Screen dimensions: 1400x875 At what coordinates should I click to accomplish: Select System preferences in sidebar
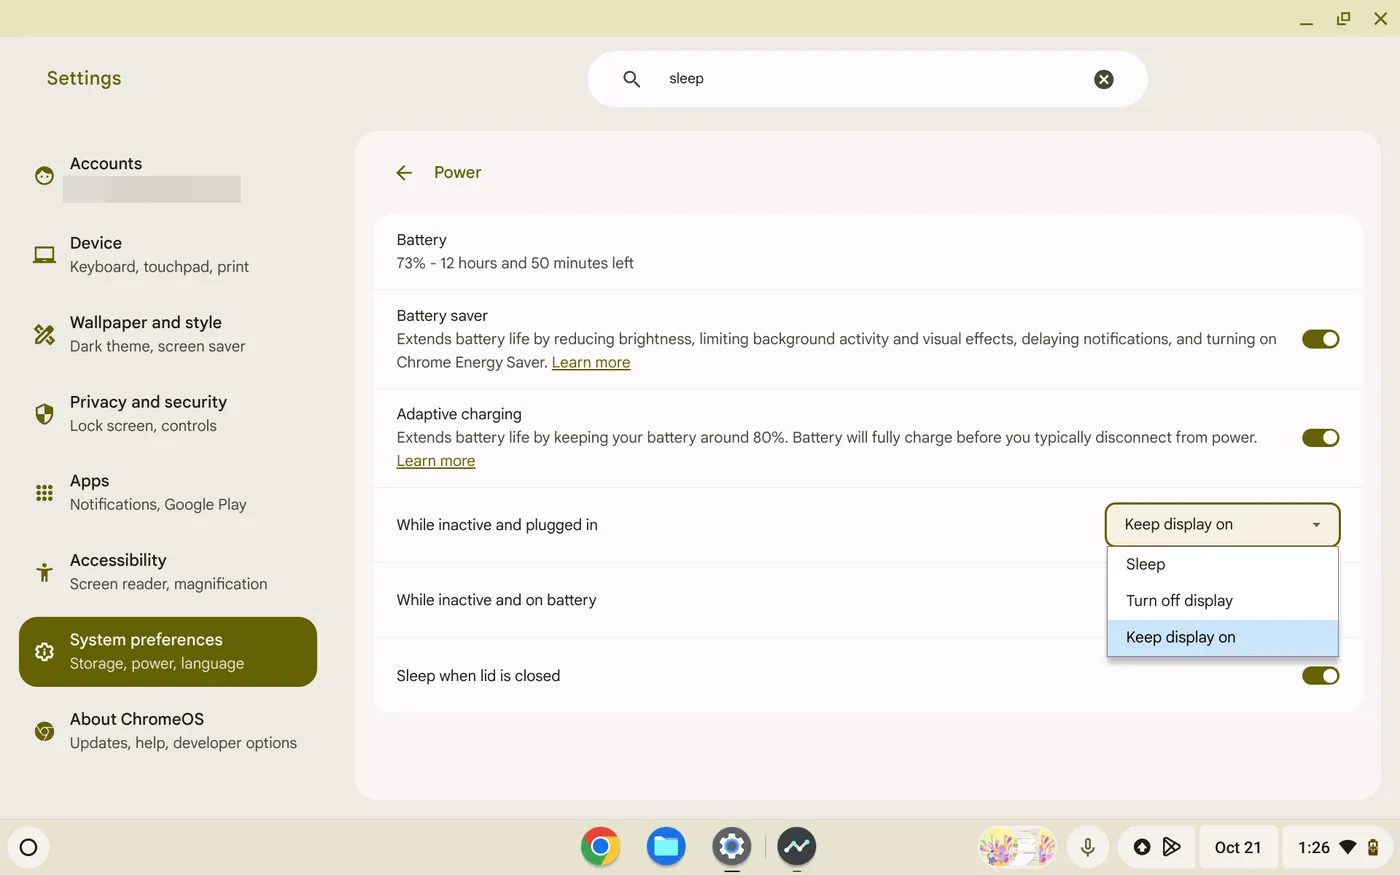pos(168,652)
